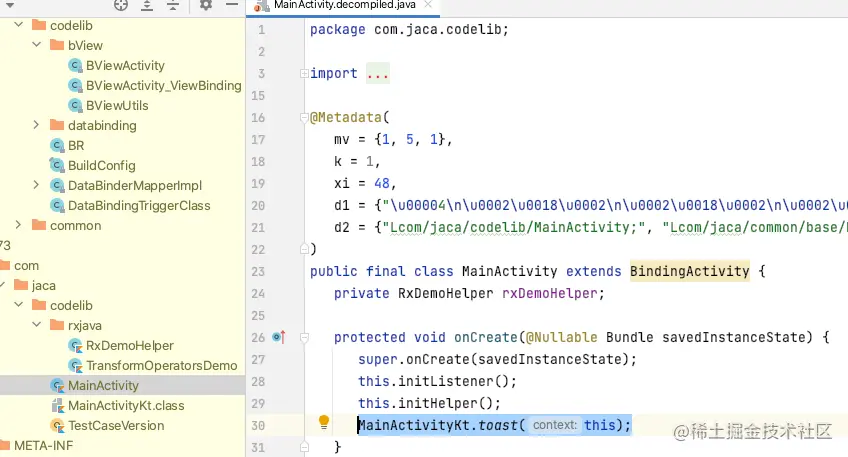The height and width of the screenshot is (457, 848).
Task: Select MainActivity in the project tree
Action: tap(103, 386)
